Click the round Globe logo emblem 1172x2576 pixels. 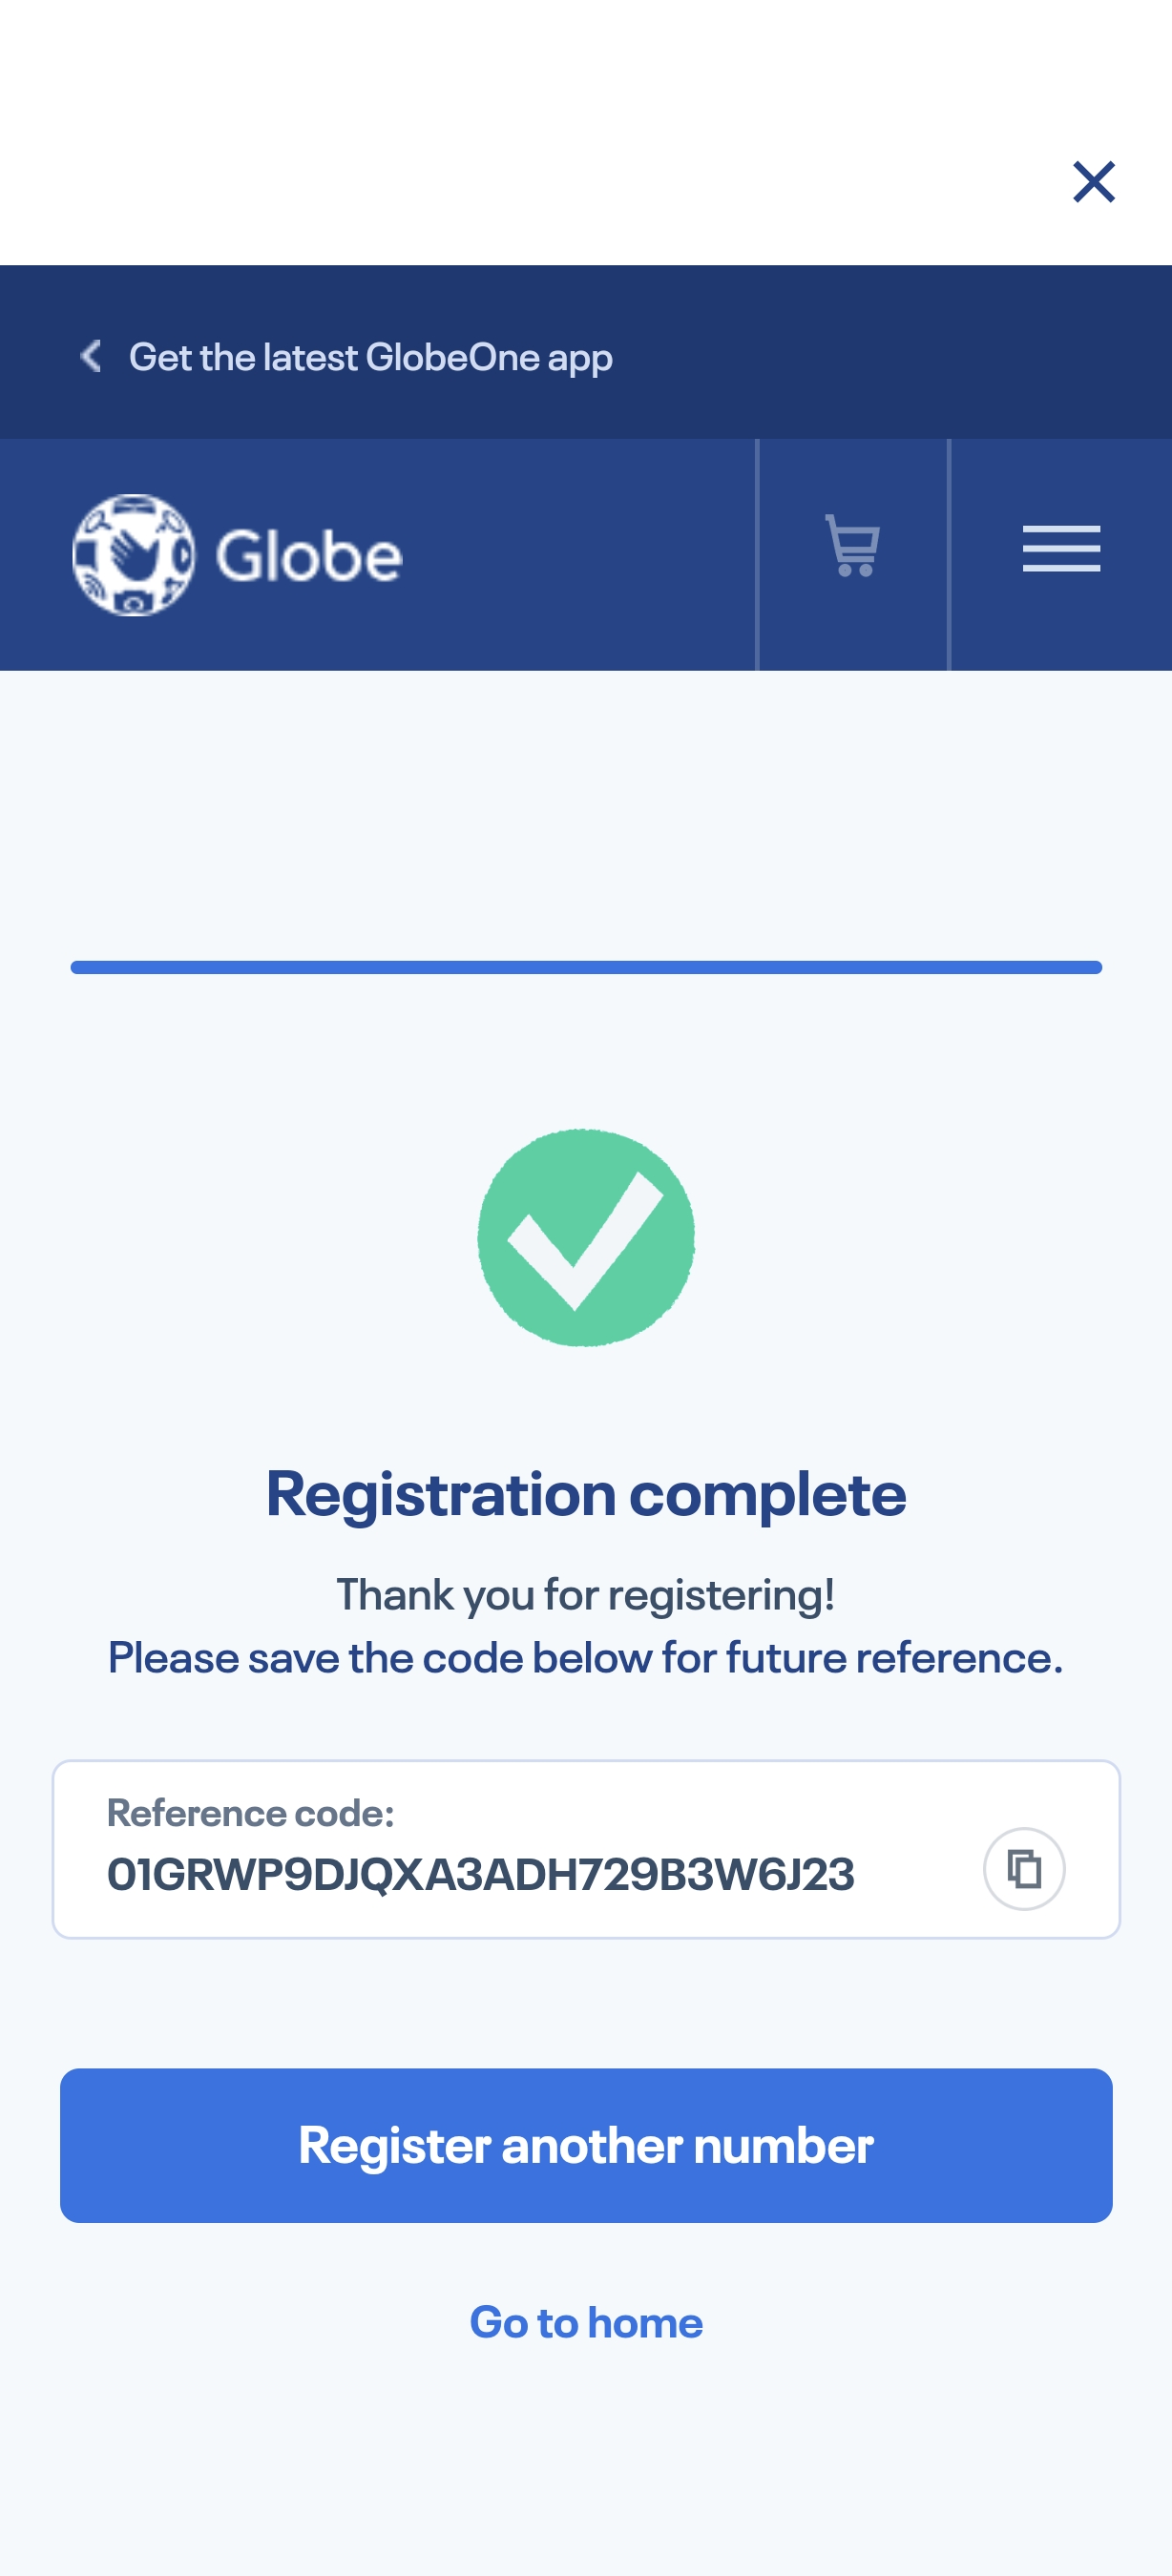(x=133, y=555)
